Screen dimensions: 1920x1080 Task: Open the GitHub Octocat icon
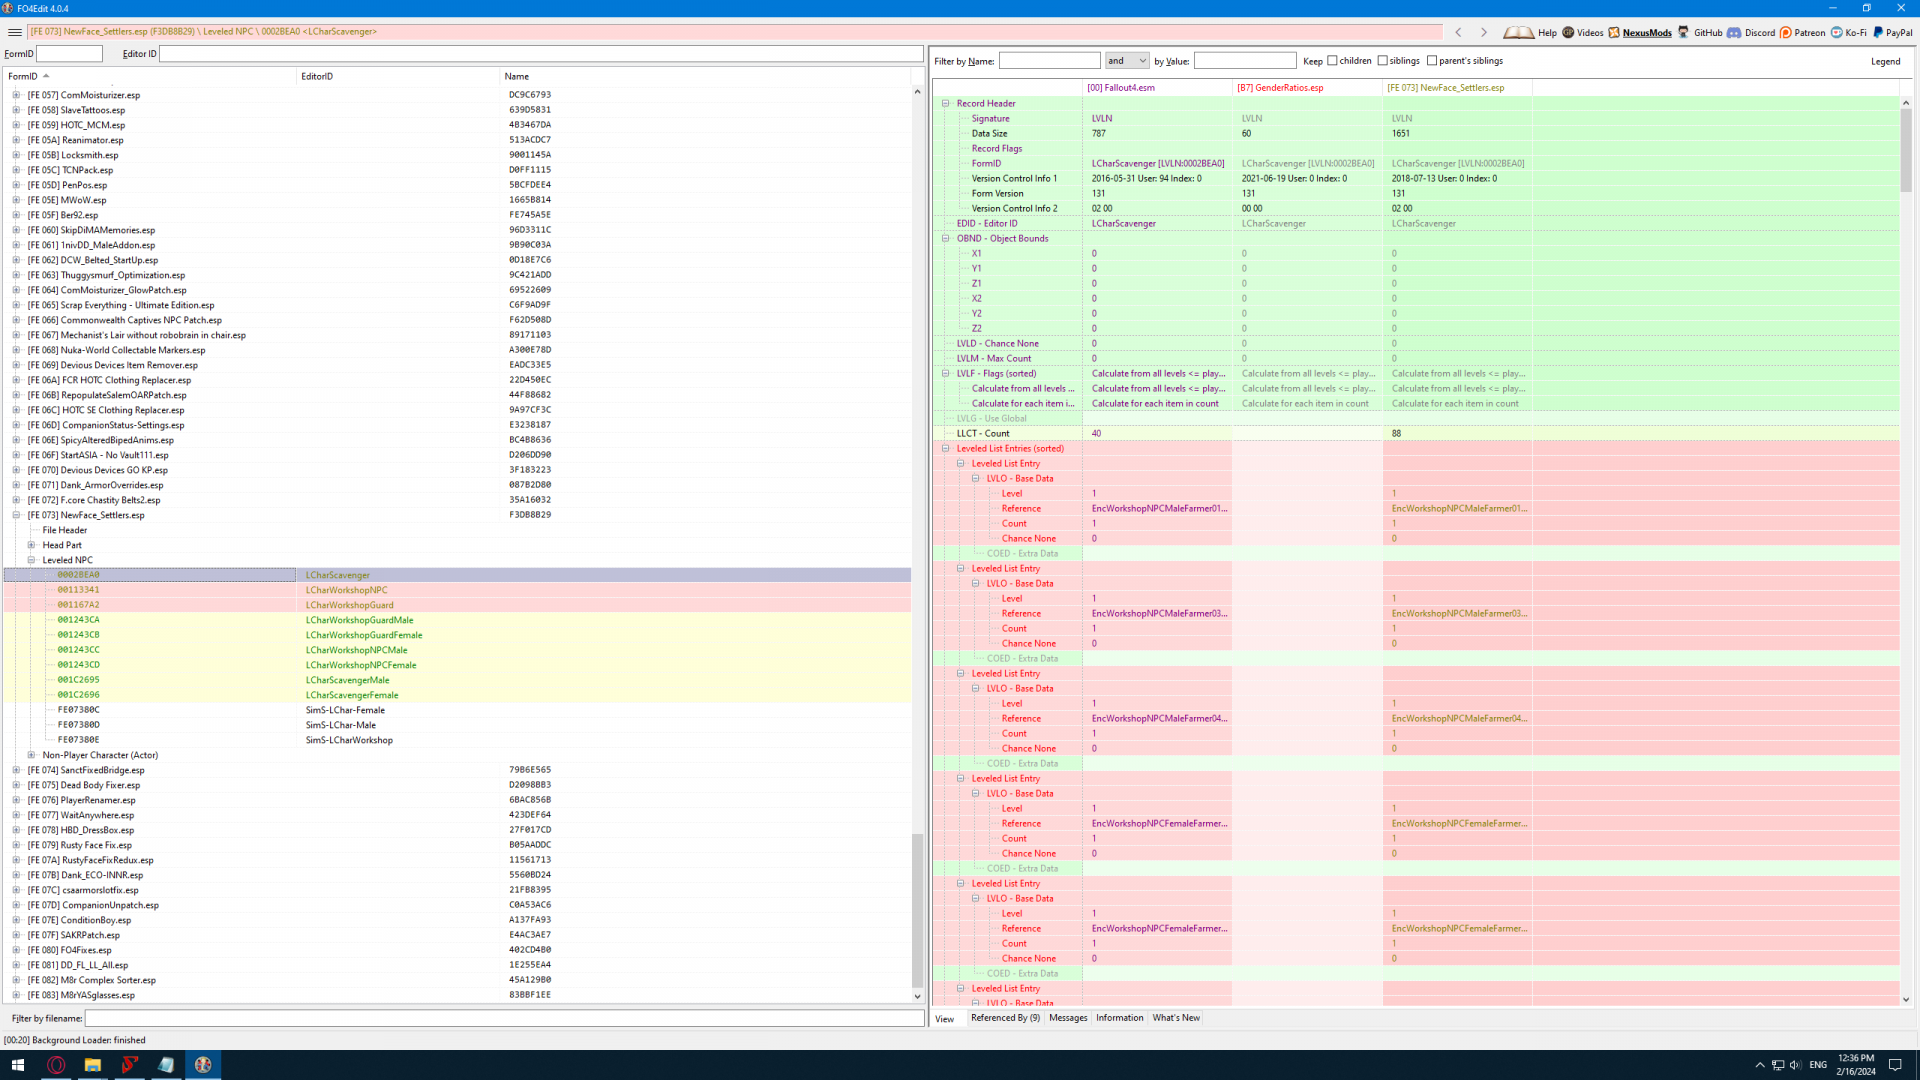point(1684,32)
